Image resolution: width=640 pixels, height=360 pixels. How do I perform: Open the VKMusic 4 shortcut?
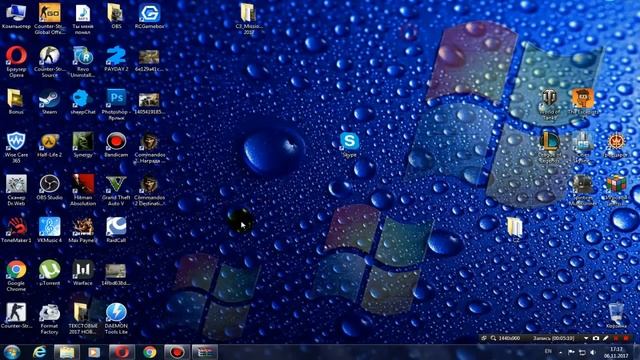49,230
